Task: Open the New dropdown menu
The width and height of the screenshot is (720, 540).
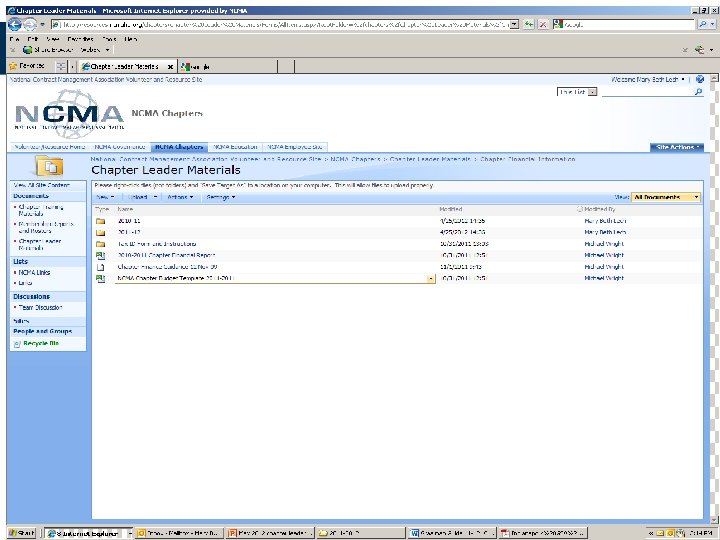Action: pos(105,197)
